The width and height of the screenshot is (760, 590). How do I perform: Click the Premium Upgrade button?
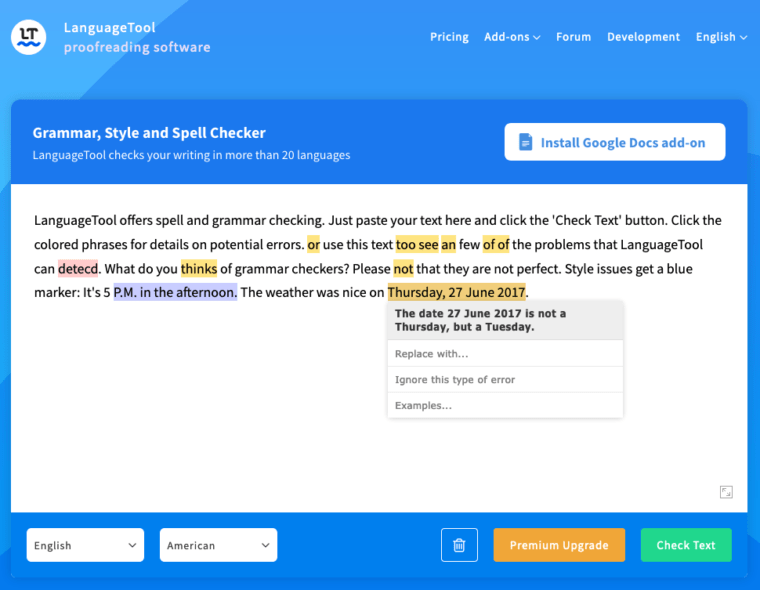tap(558, 545)
